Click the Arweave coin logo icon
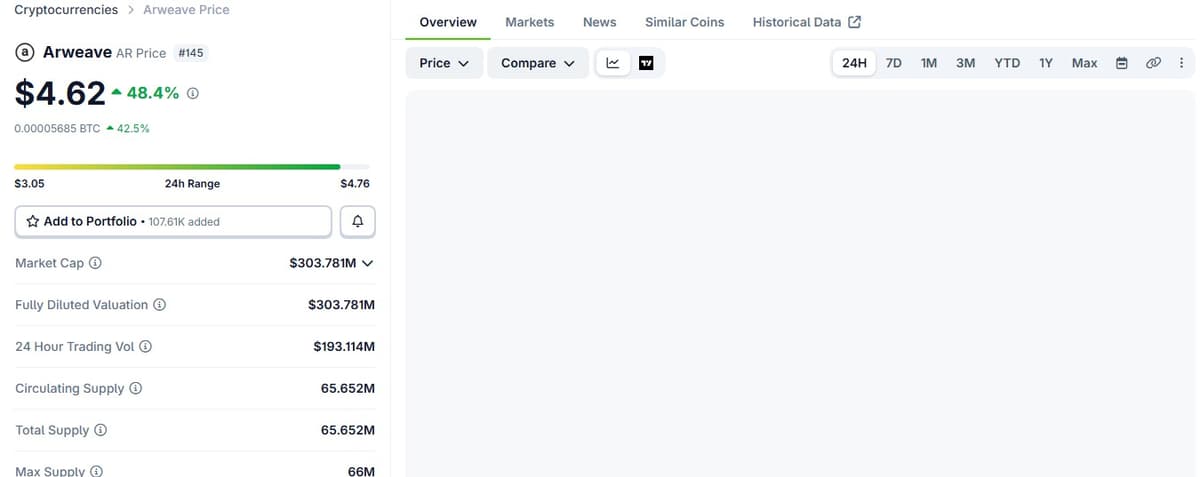 tap(25, 52)
